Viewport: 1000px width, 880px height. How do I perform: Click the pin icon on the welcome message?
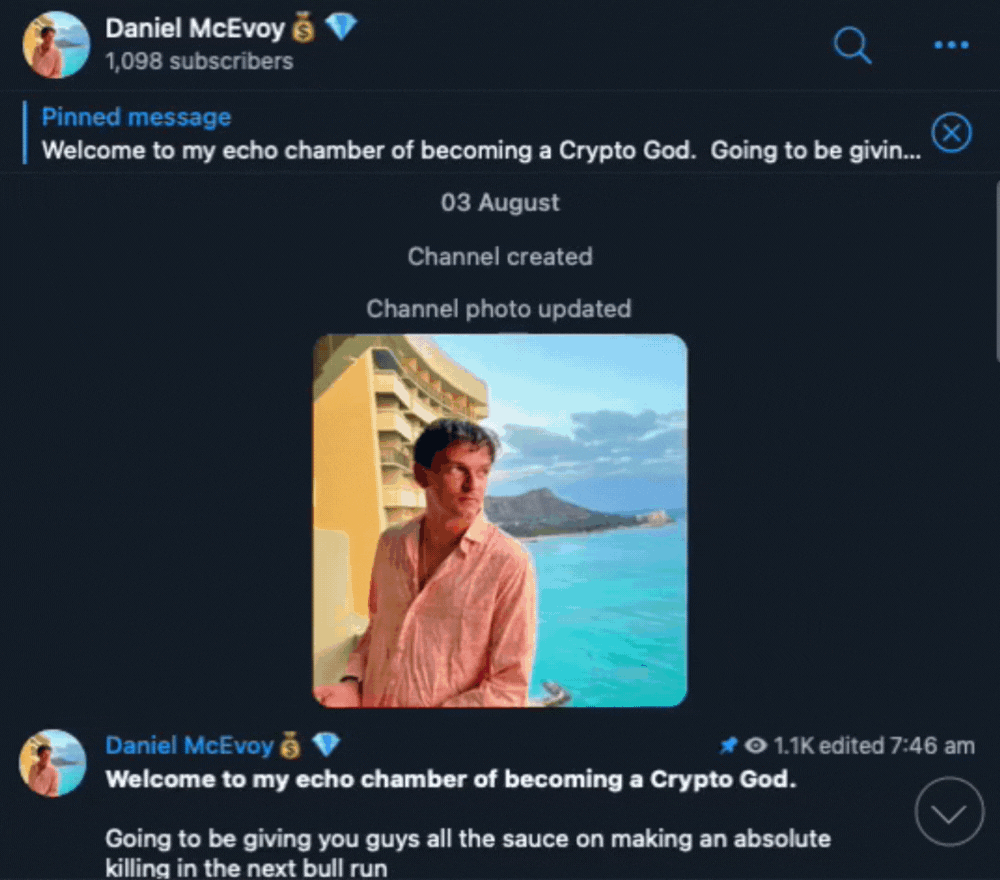point(728,746)
